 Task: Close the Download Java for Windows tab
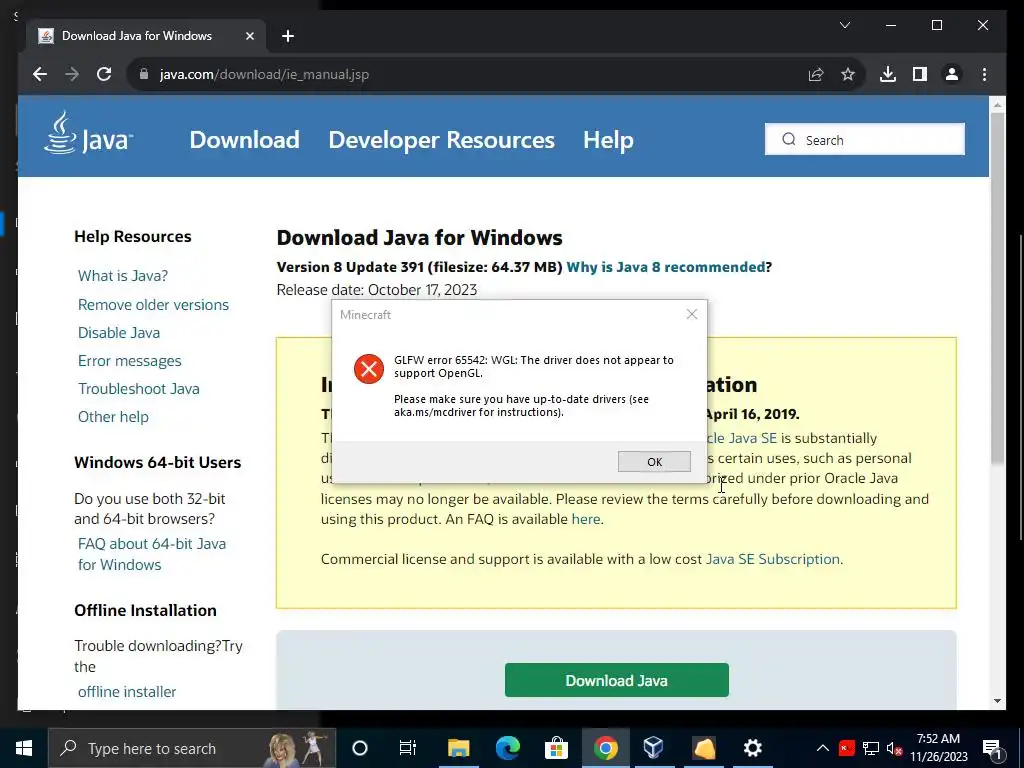pyautogui.click(x=249, y=36)
